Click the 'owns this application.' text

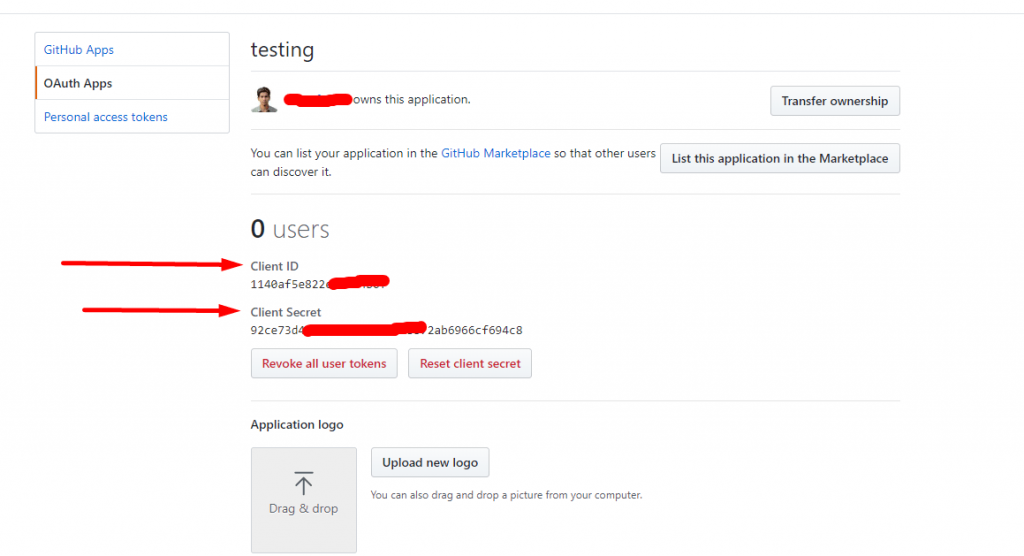411,99
